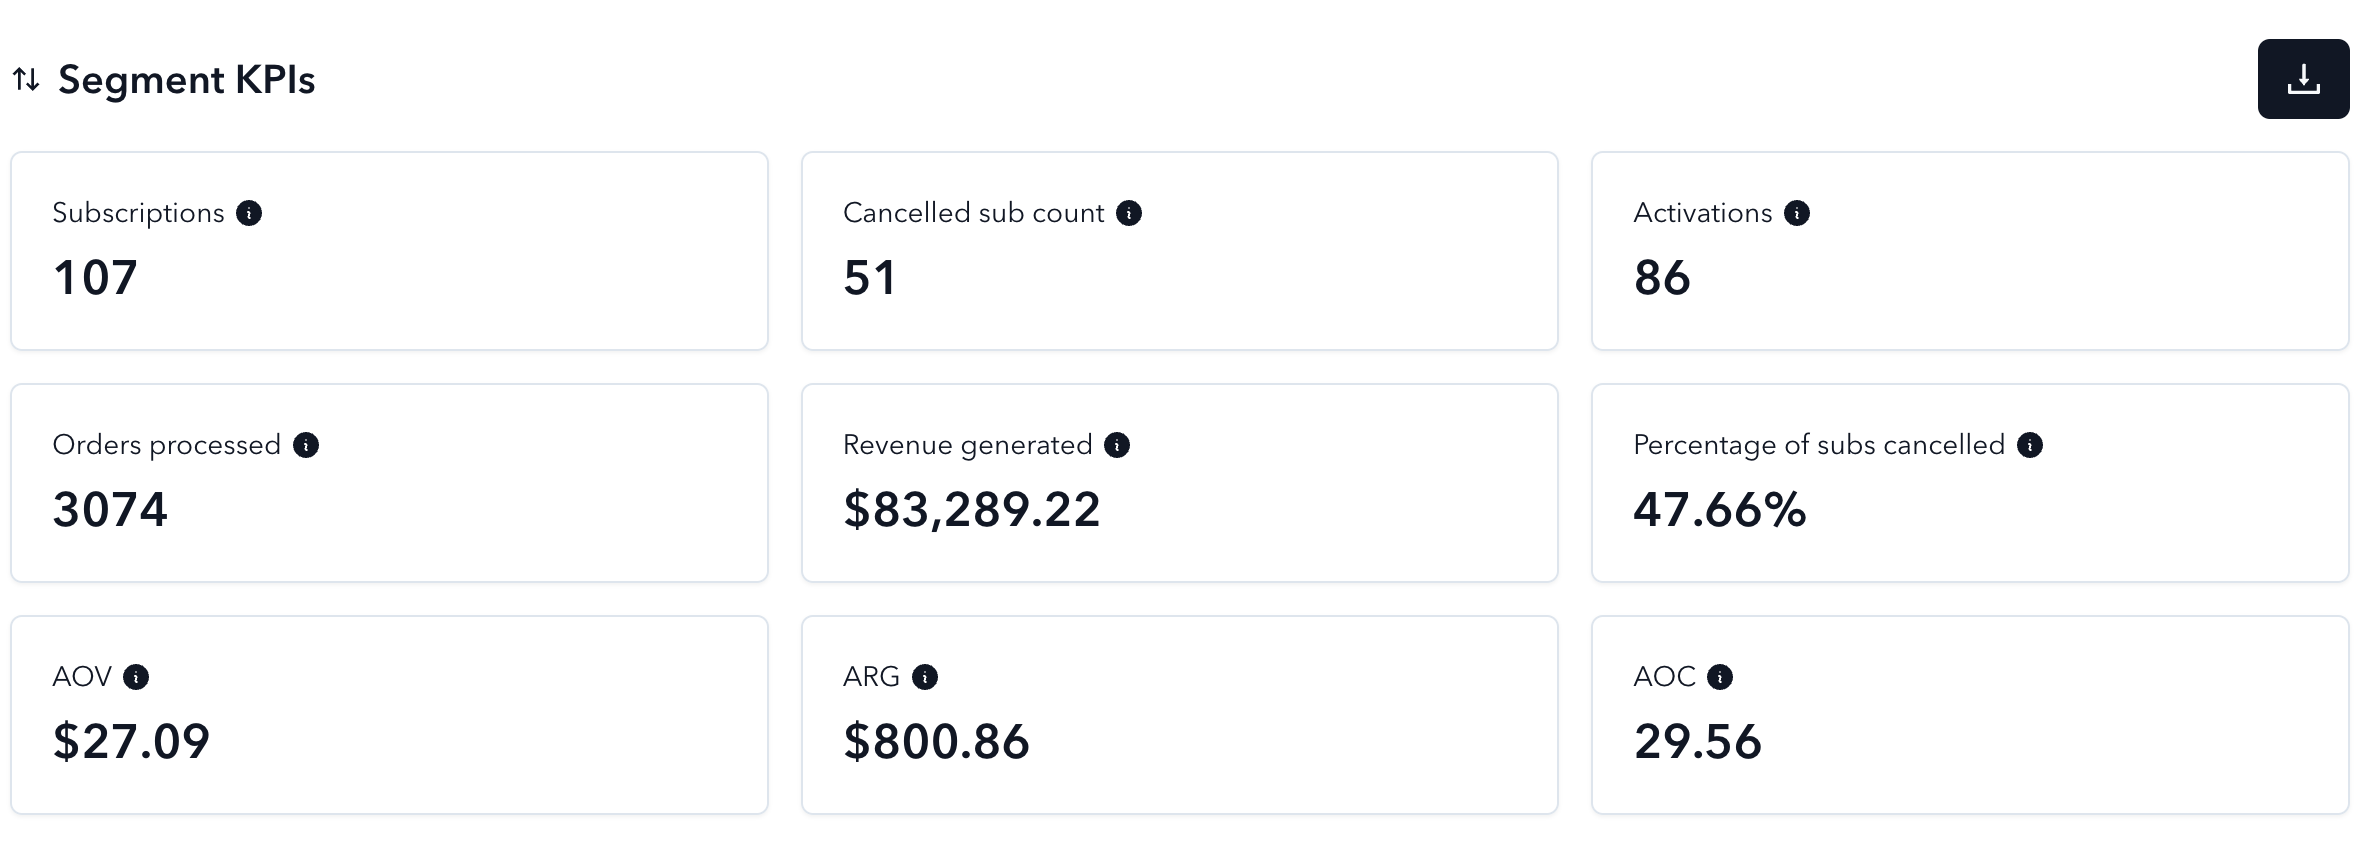Click info icon beside Percentage of subs cancelled
This screenshot has width=2368, height=842.
point(2030,445)
